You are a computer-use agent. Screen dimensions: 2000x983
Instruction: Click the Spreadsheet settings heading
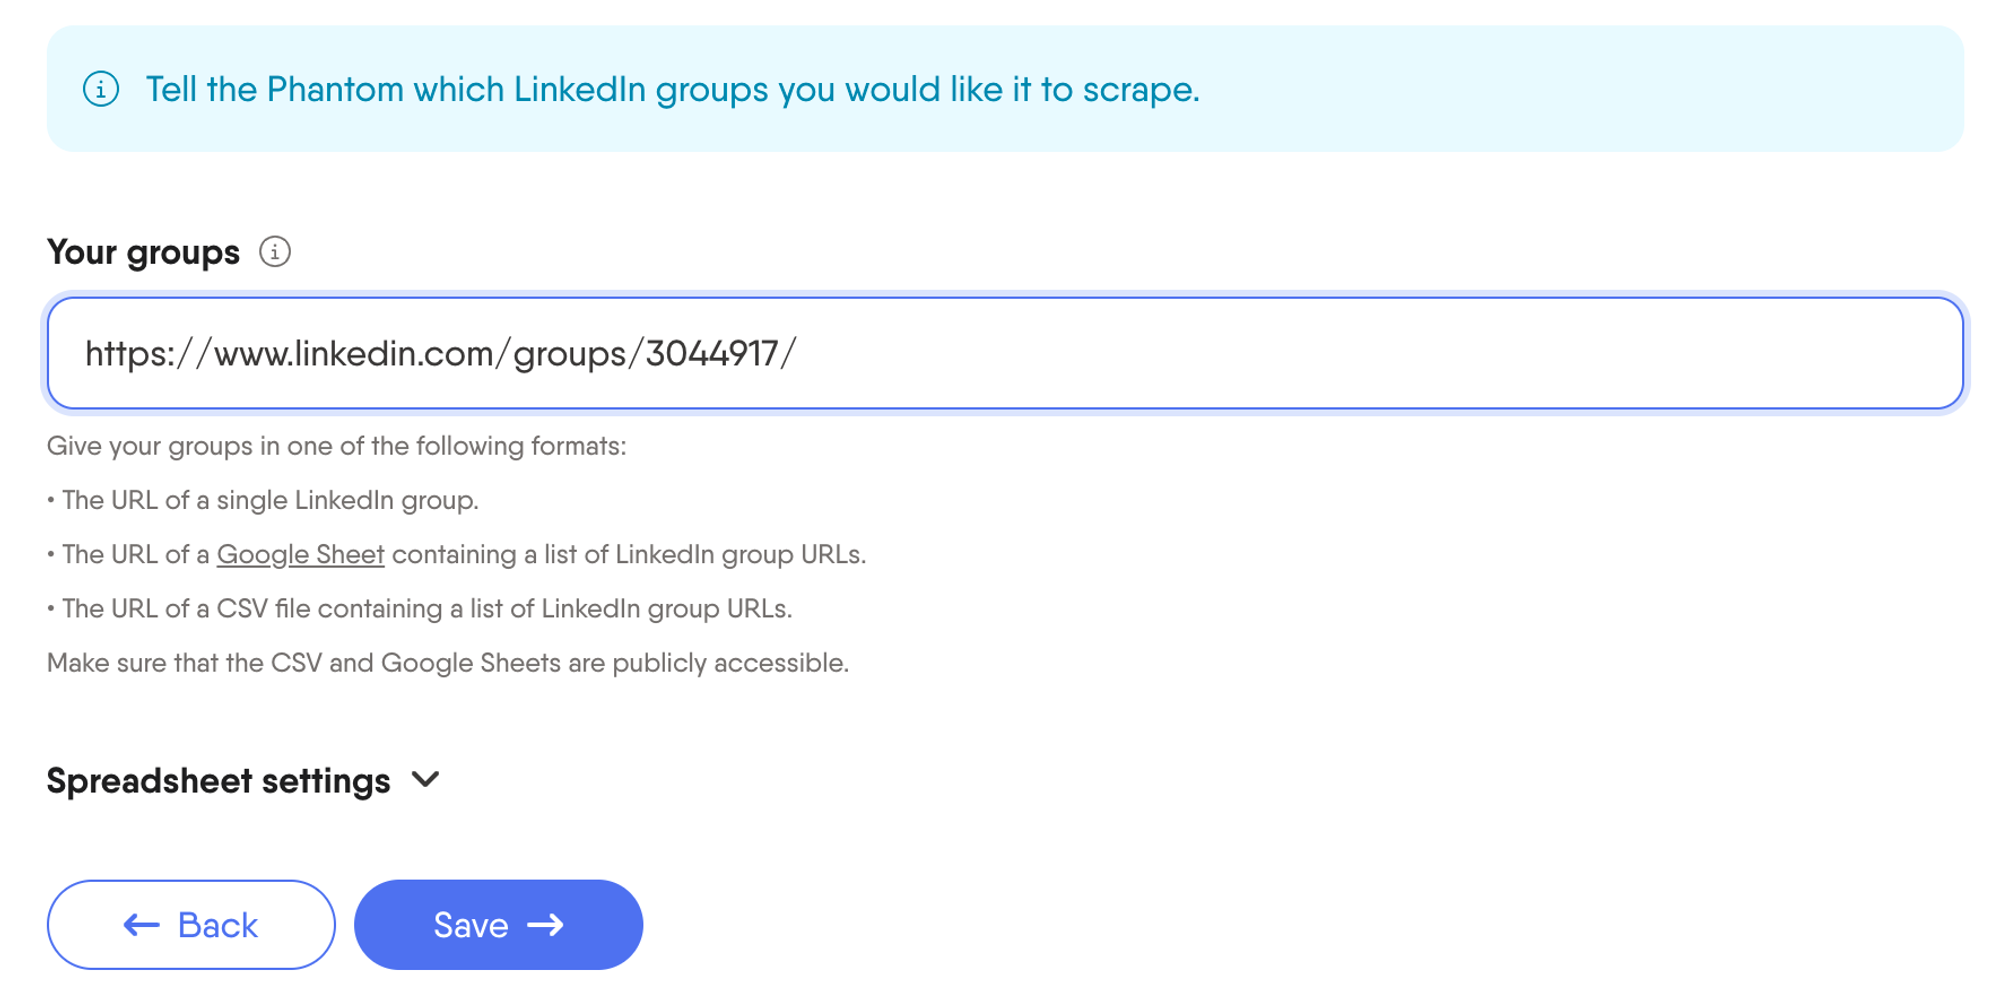click(x=218, y=781)
